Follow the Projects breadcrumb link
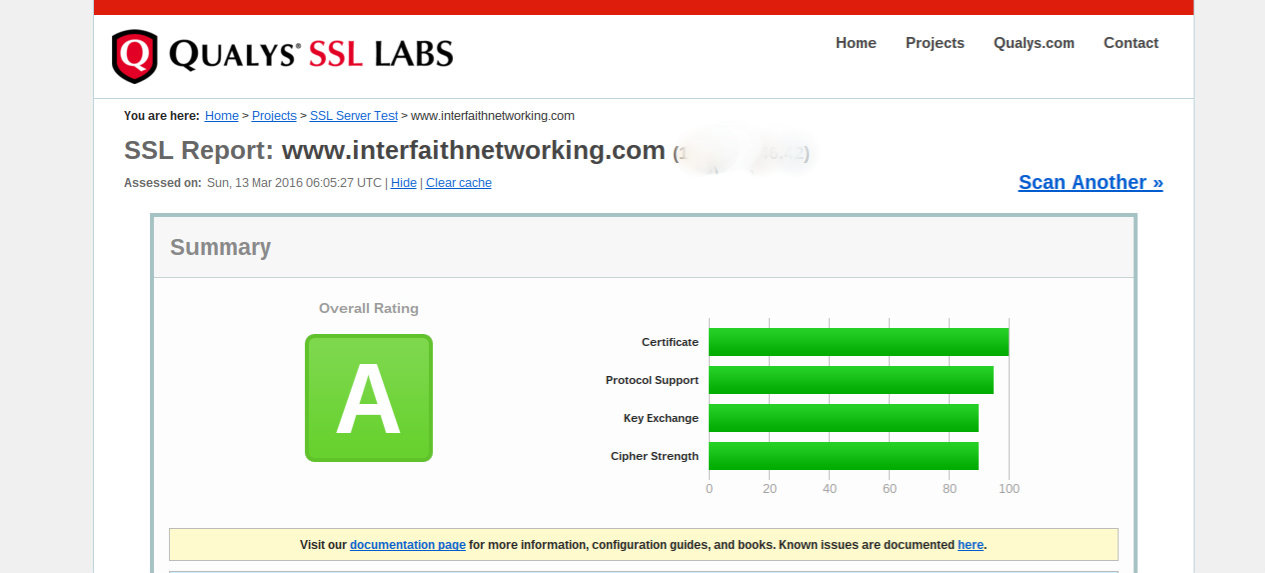Screen dimensions: 1265x573 (x=274, y=116)
